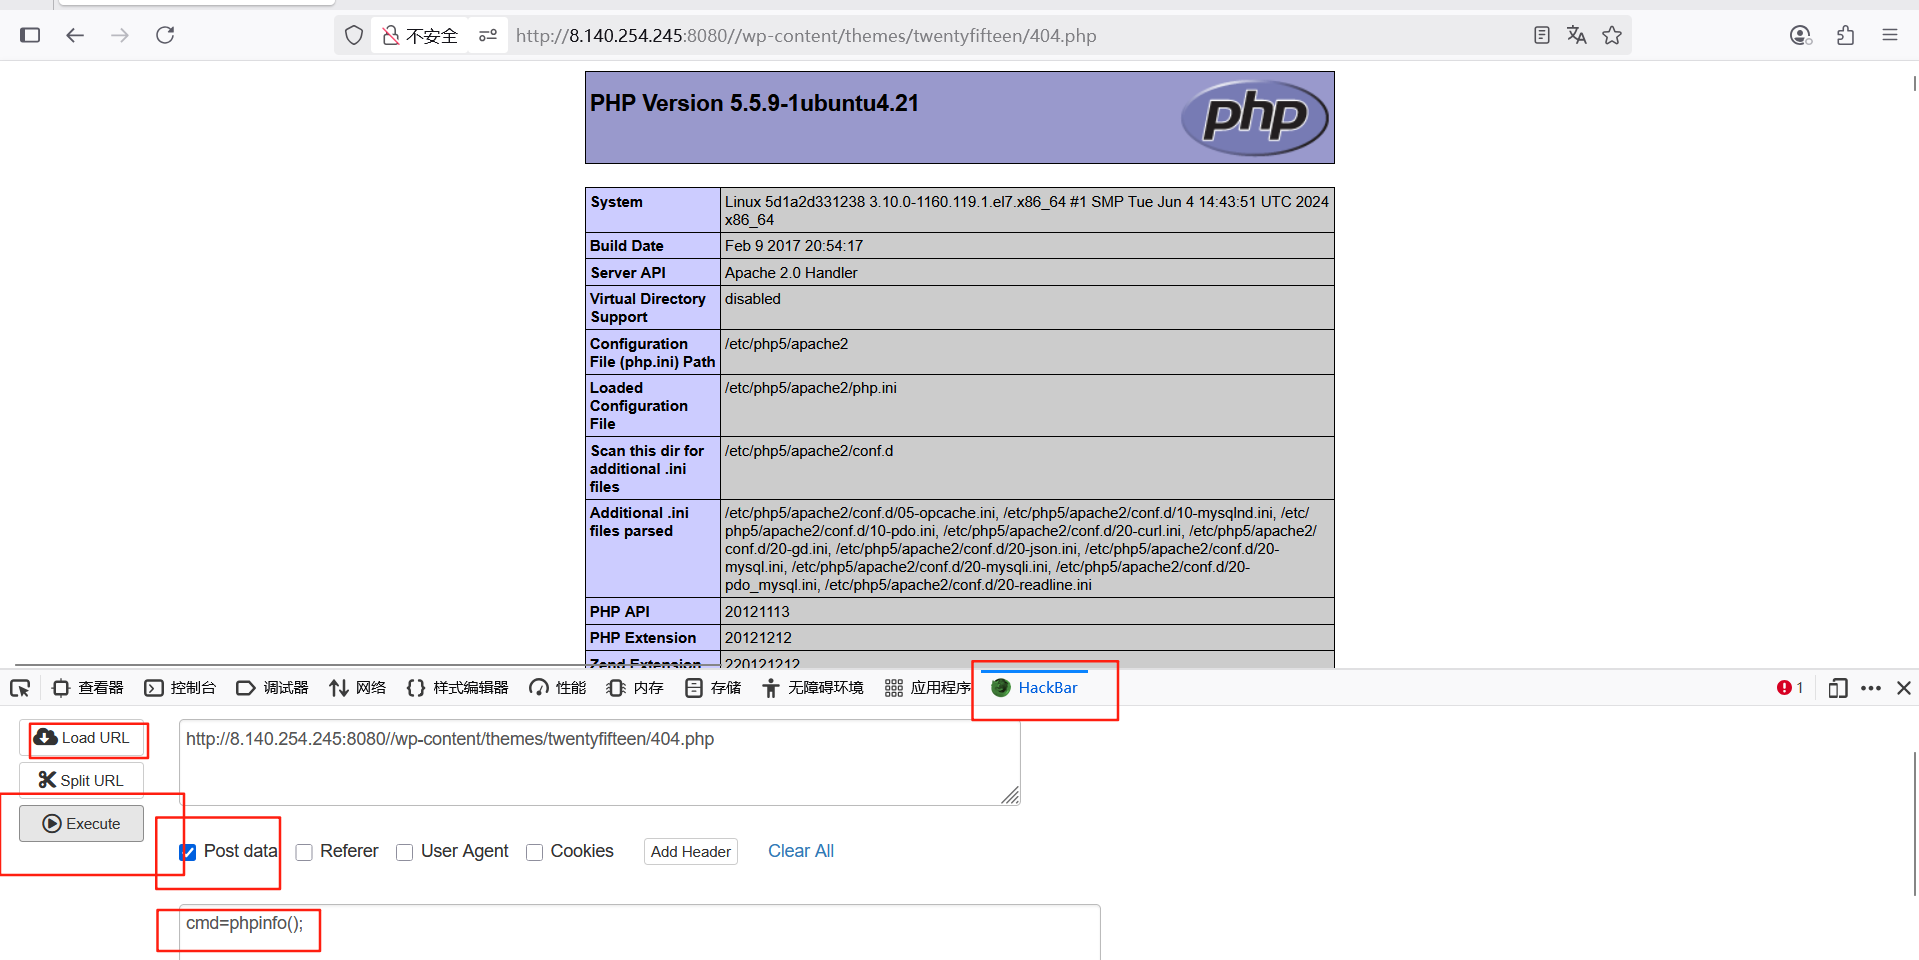Click the '/etc/php5/apache2/php.ini' value
Viewport: 1919px width, 960px height.
pos(811,388)
